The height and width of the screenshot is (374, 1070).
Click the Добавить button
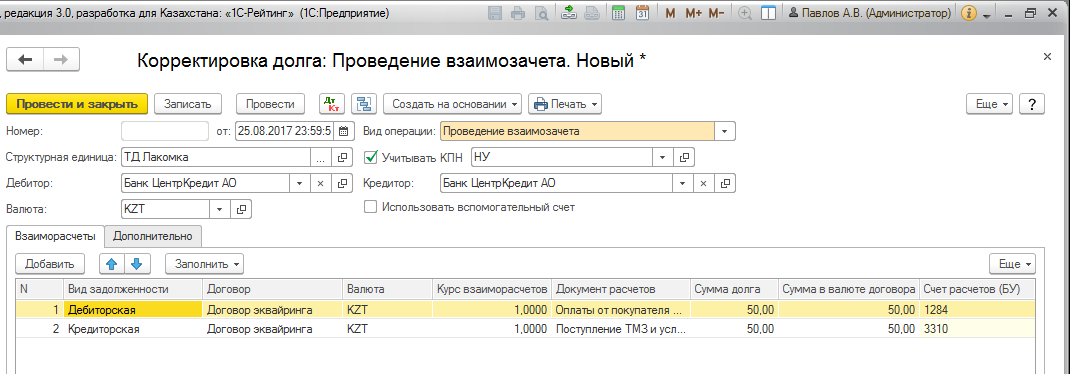50,263
